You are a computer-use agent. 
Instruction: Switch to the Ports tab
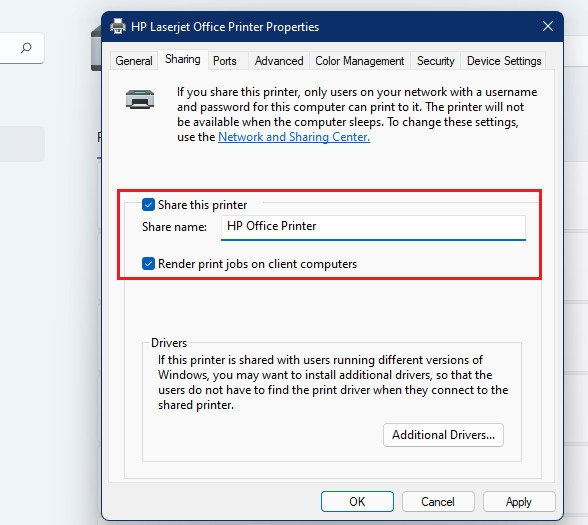pyautogui.click(x=225, y=61)
